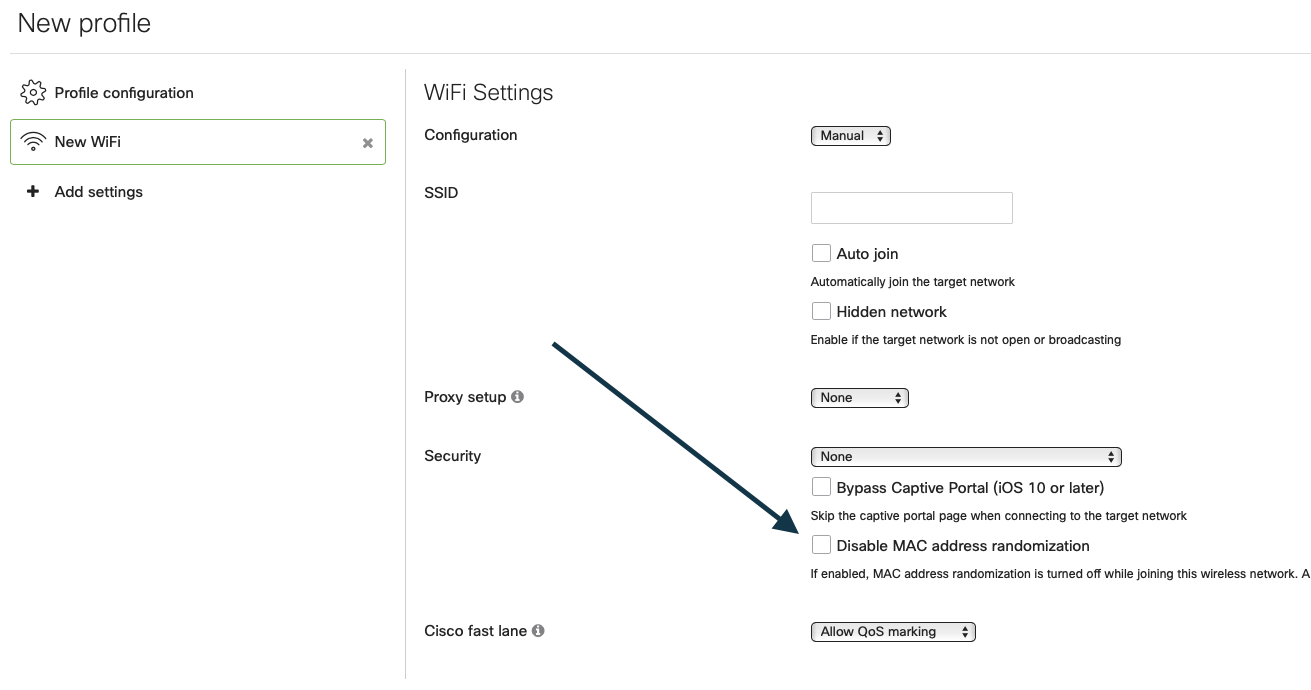Click the New profile page title
The width and height of the screenshot is (1311, 690).
84,23
